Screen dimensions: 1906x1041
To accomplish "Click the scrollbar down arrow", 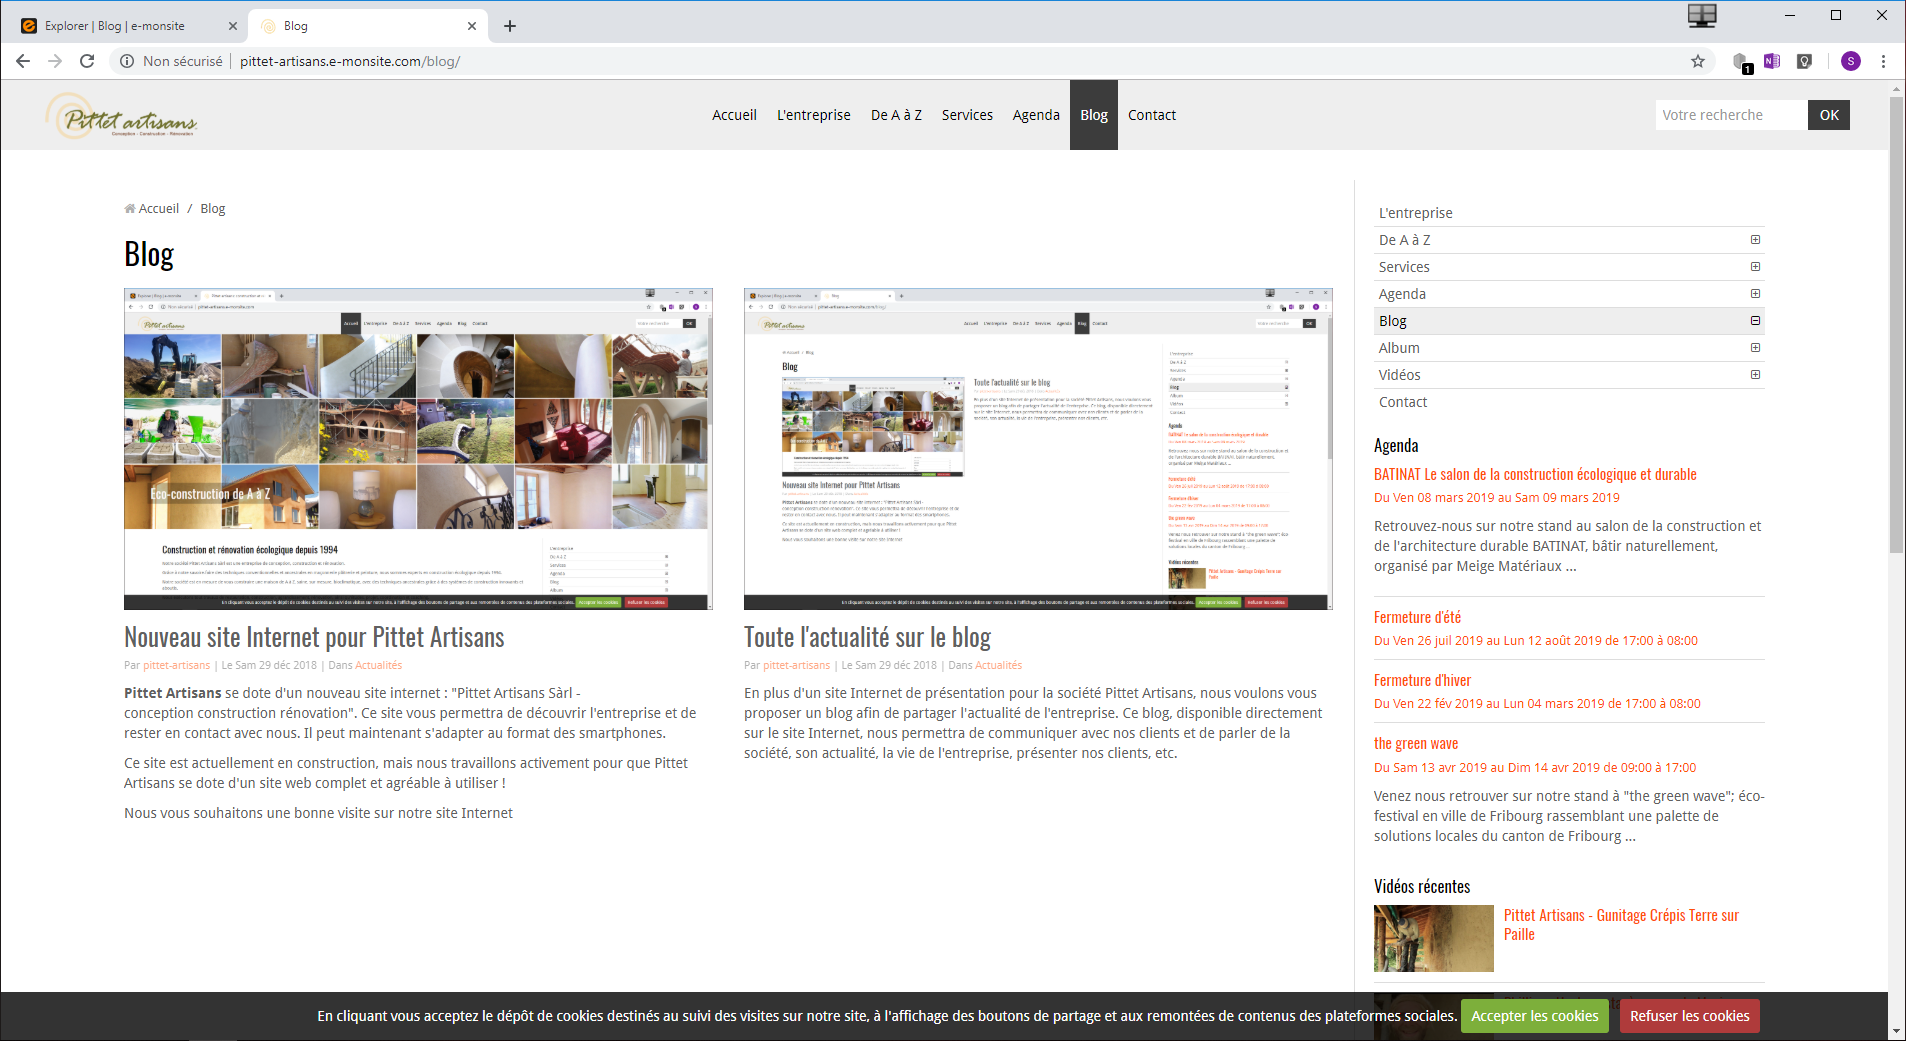I will (1896, 1031).
